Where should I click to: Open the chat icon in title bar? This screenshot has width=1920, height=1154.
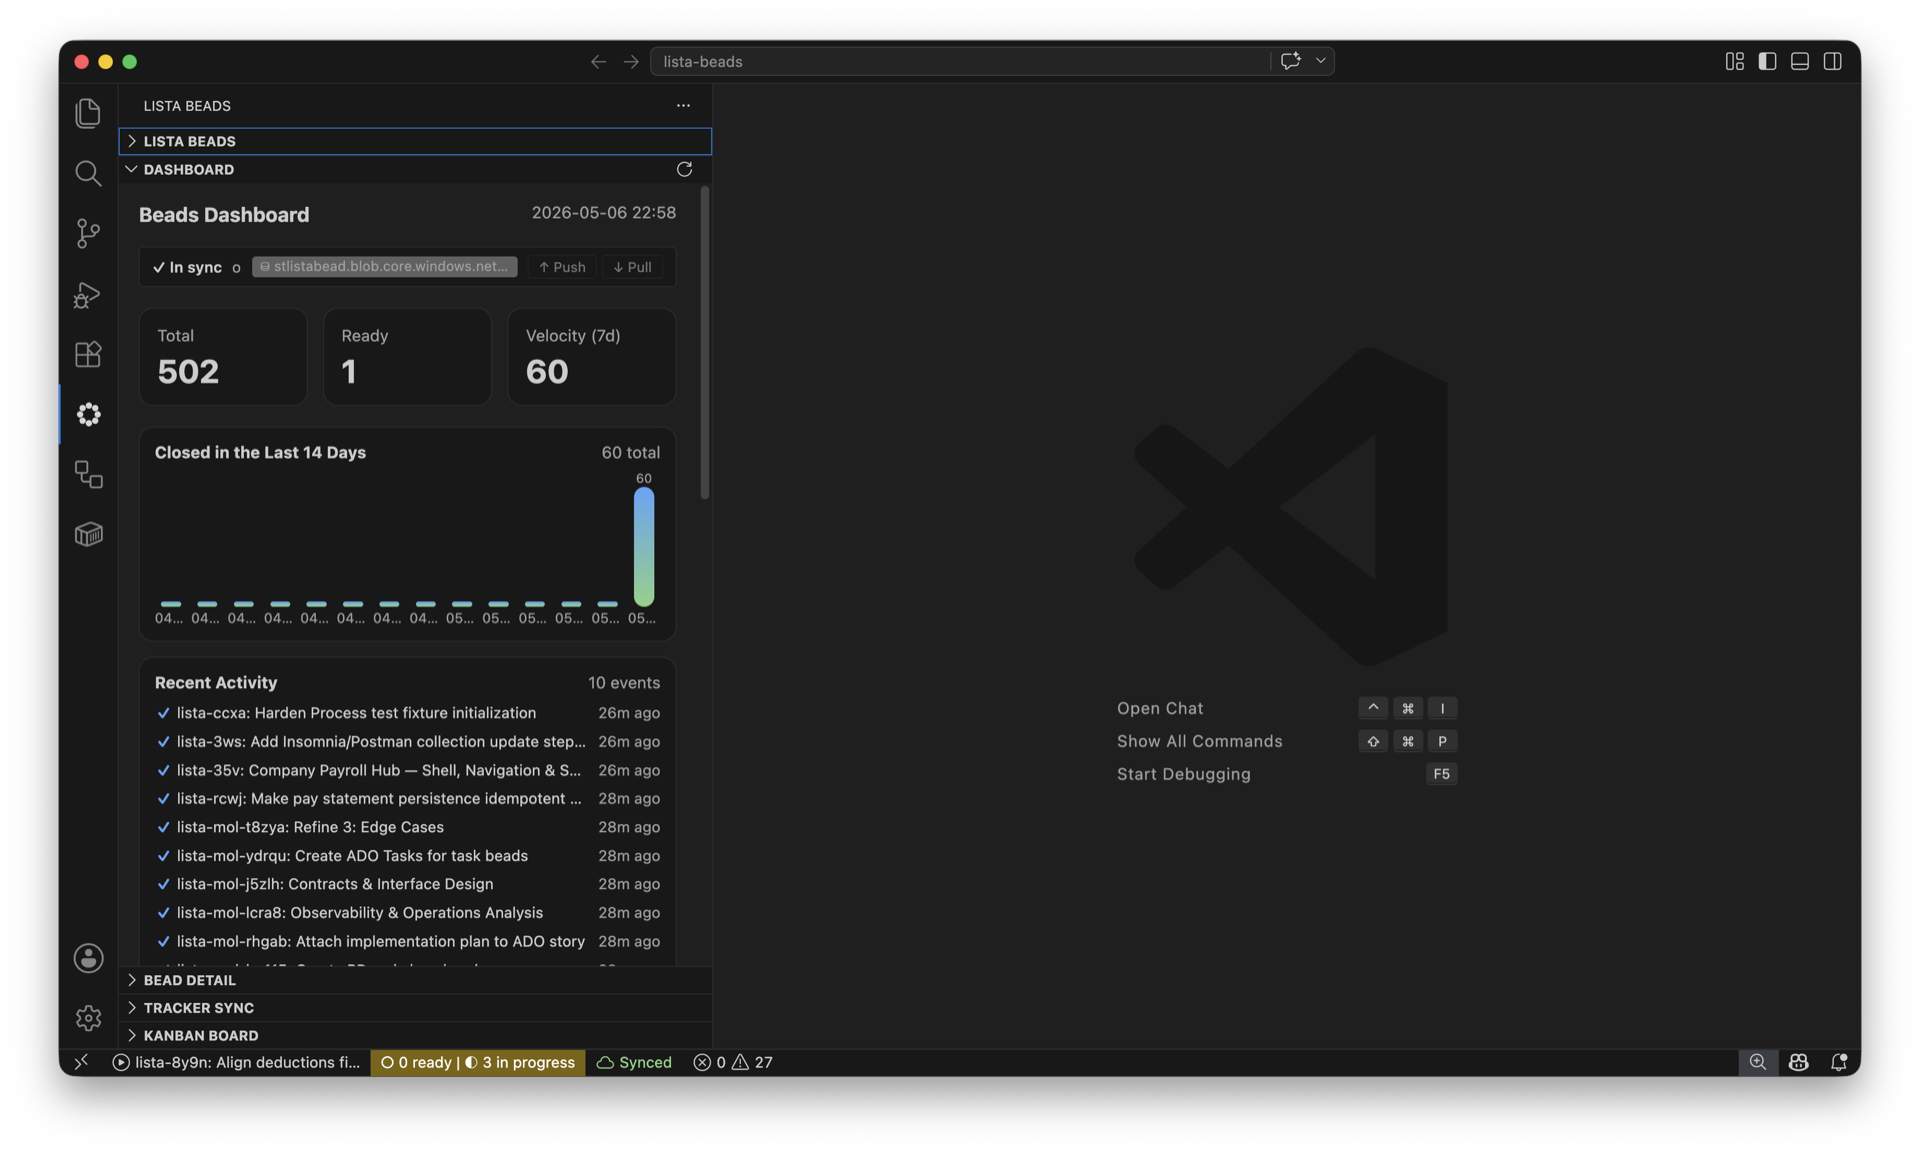pyautogui.click(x=1290, y=61)
